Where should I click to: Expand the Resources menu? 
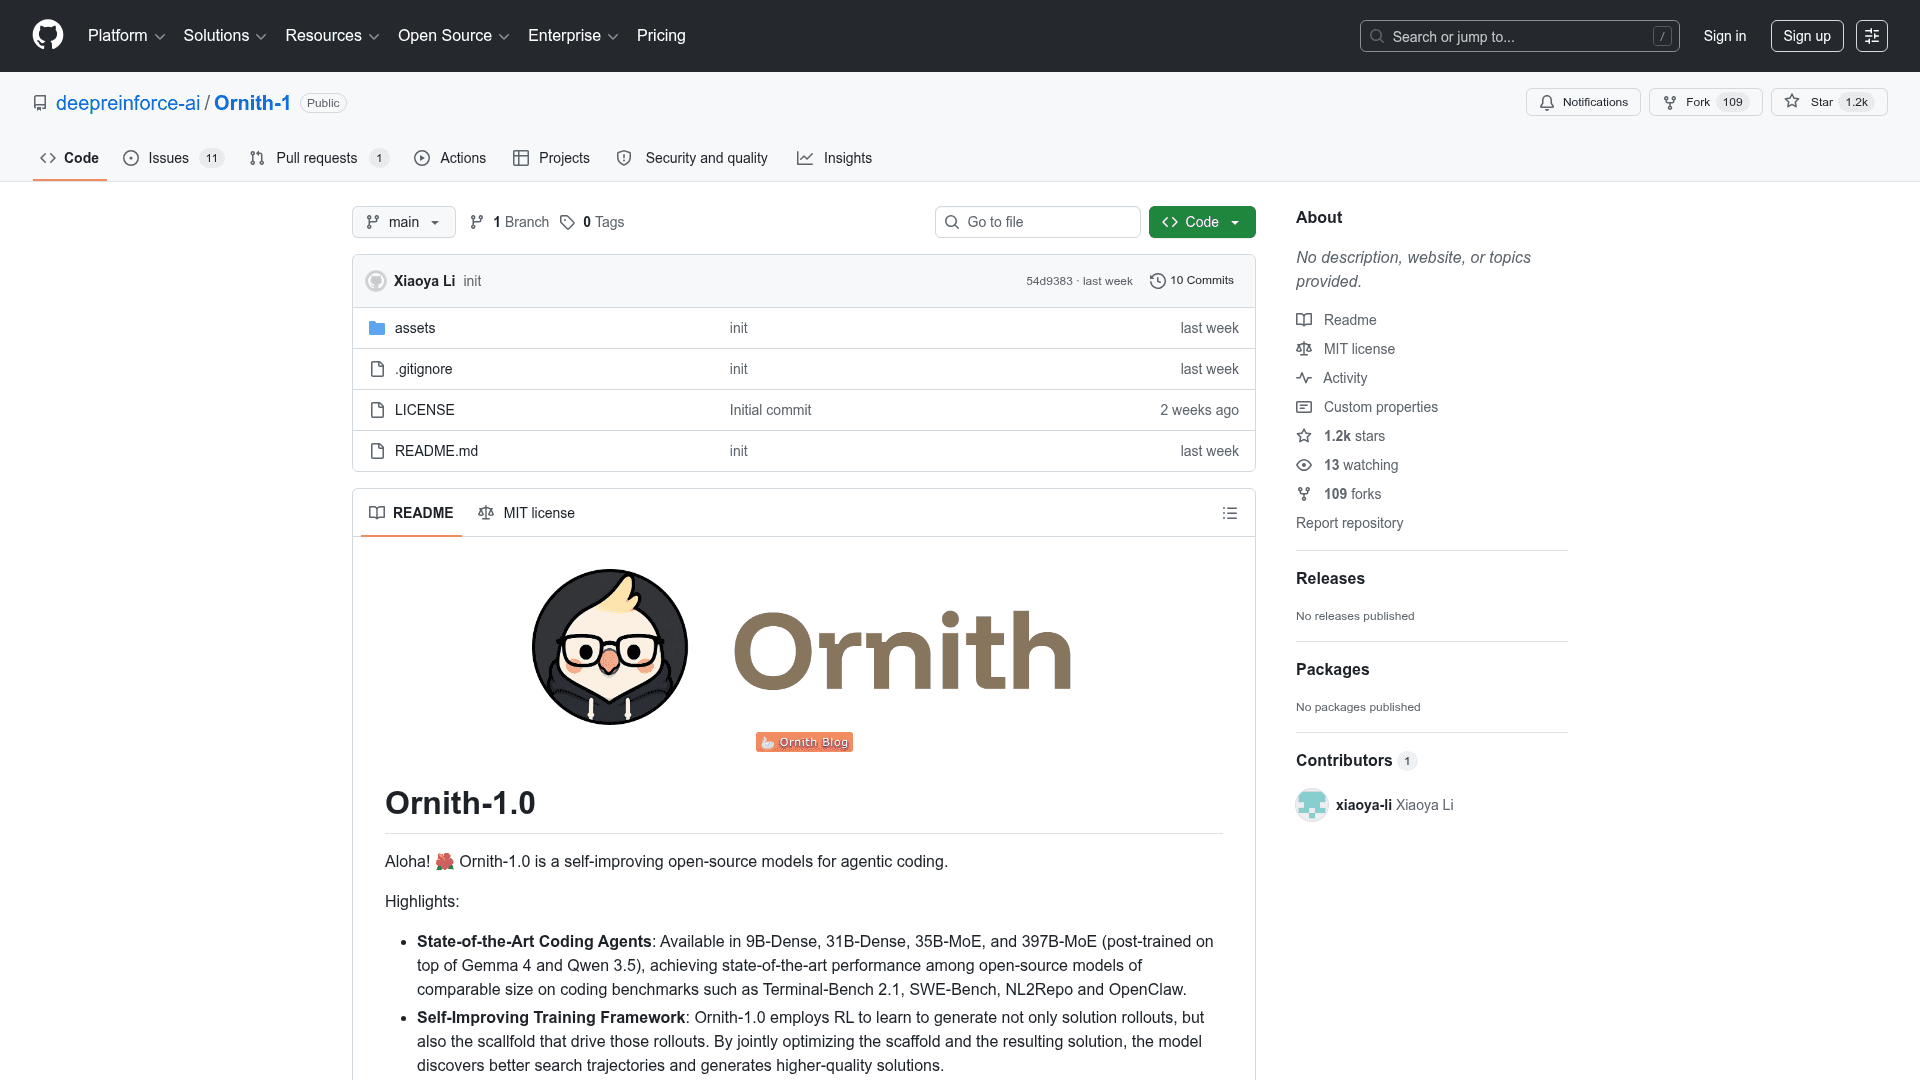(x=332, y=36)
